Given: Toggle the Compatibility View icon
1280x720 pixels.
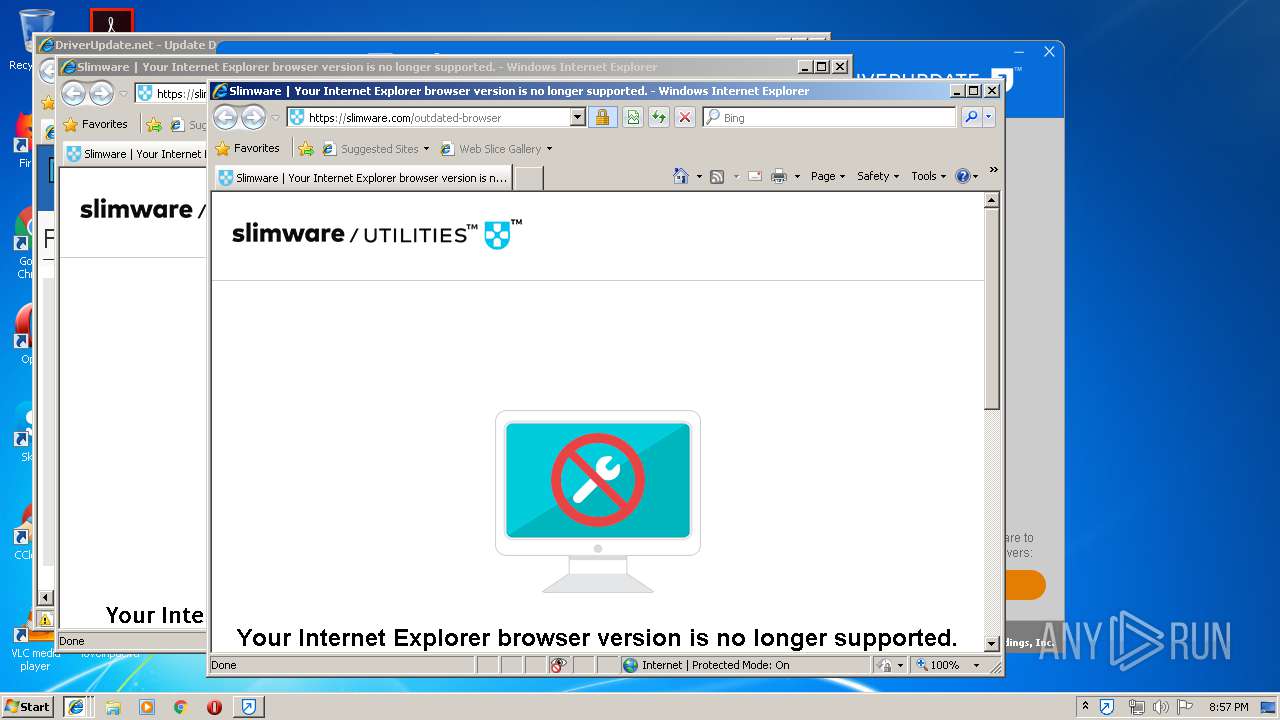Looking at the screenshot, I should point(633,117).
